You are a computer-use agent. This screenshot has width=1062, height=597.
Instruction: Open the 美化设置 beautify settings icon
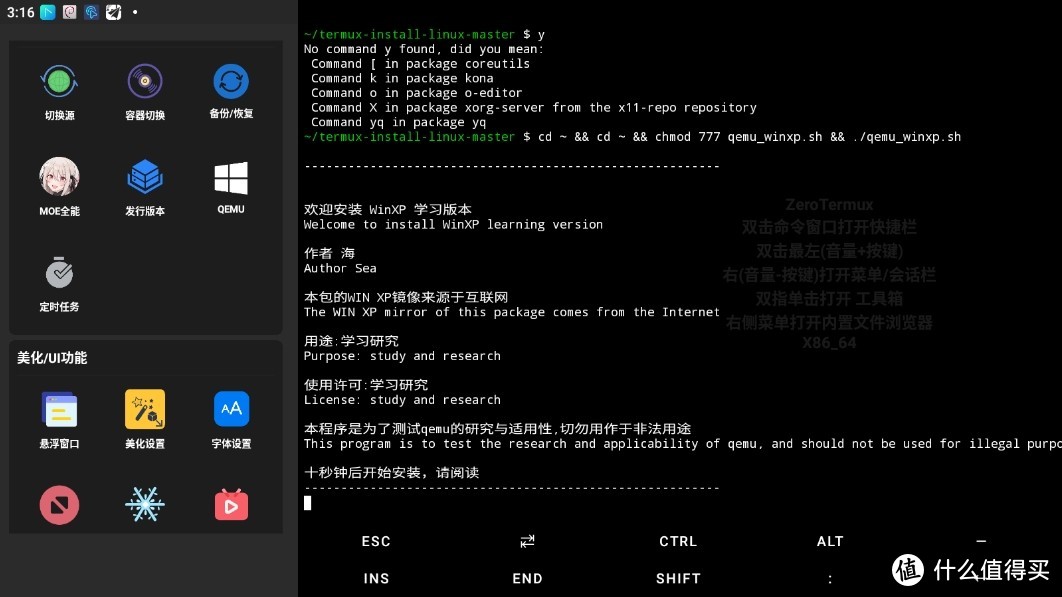click(145, 409)
